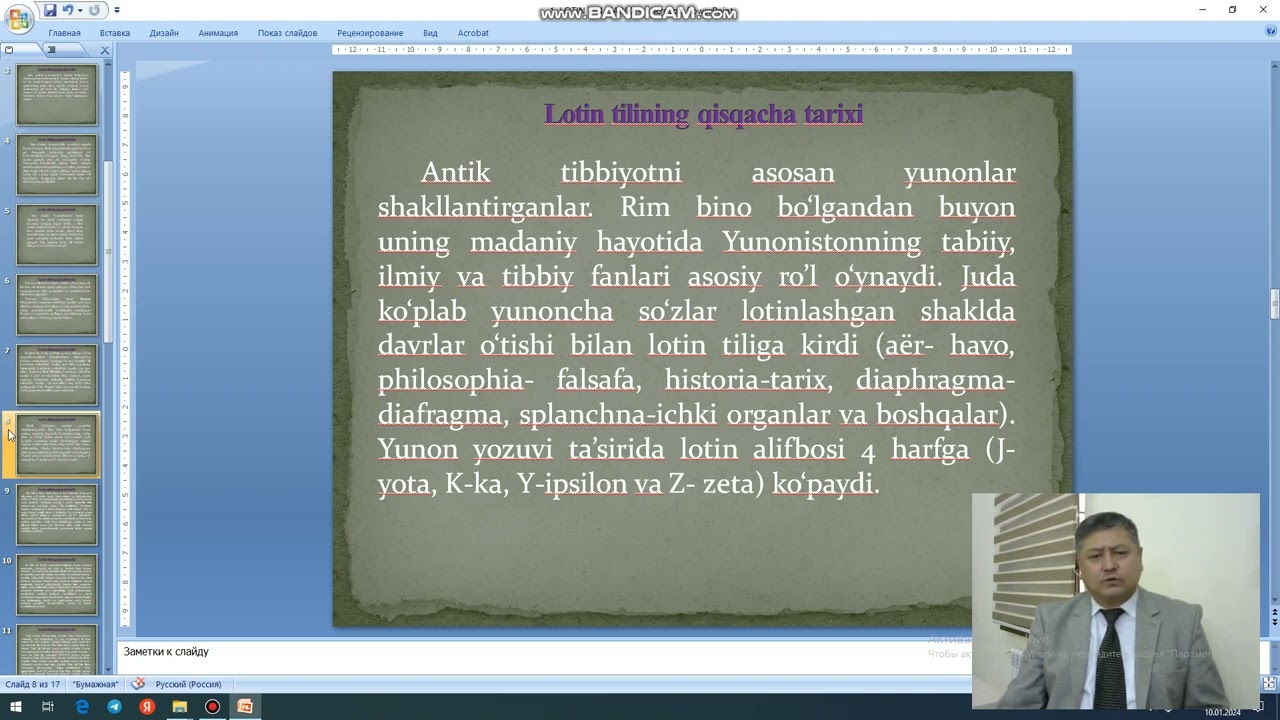The width and height of the screenshot is (1280, 720).
Task: Select slide 5 thumbnail
Action: [x=57, y=234]
